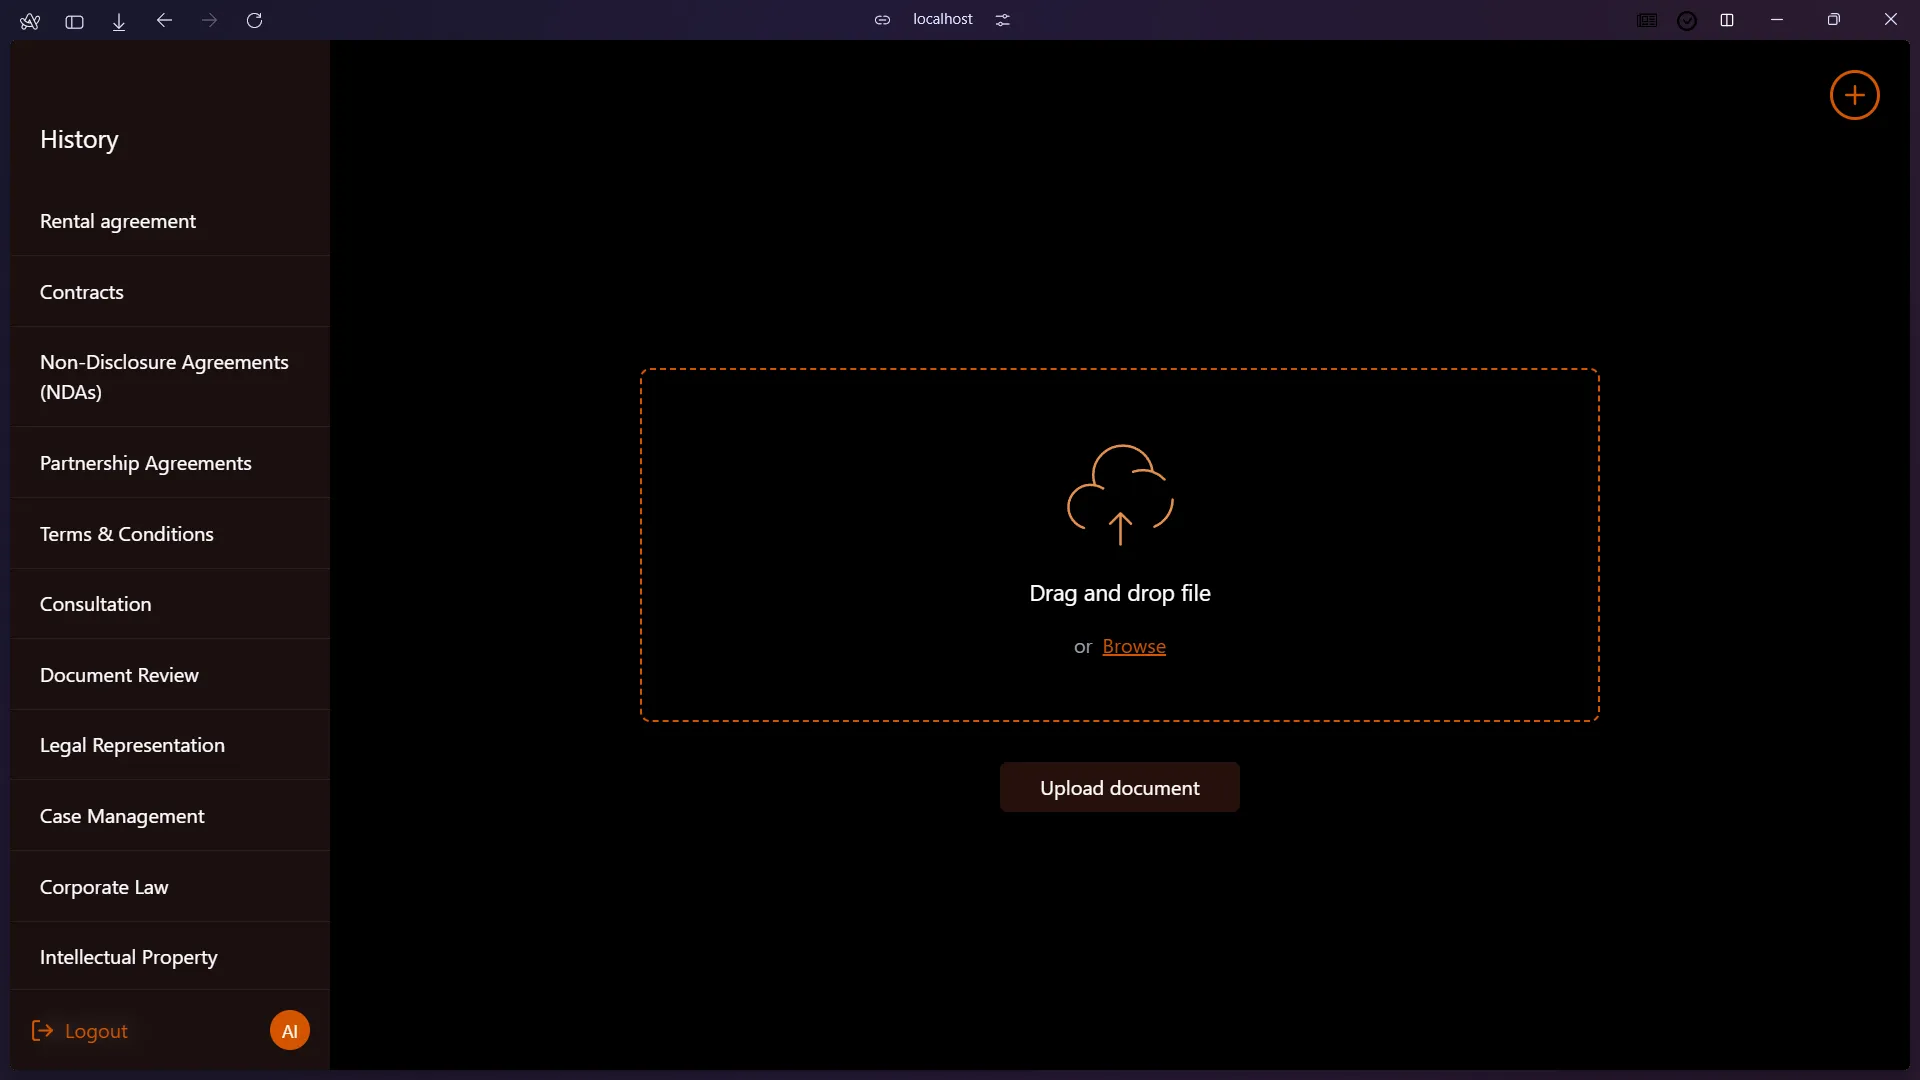Select Contracts in the history list
Image resolution: width=1920 pixels, height=1080 pixels.
pos(82,292)
